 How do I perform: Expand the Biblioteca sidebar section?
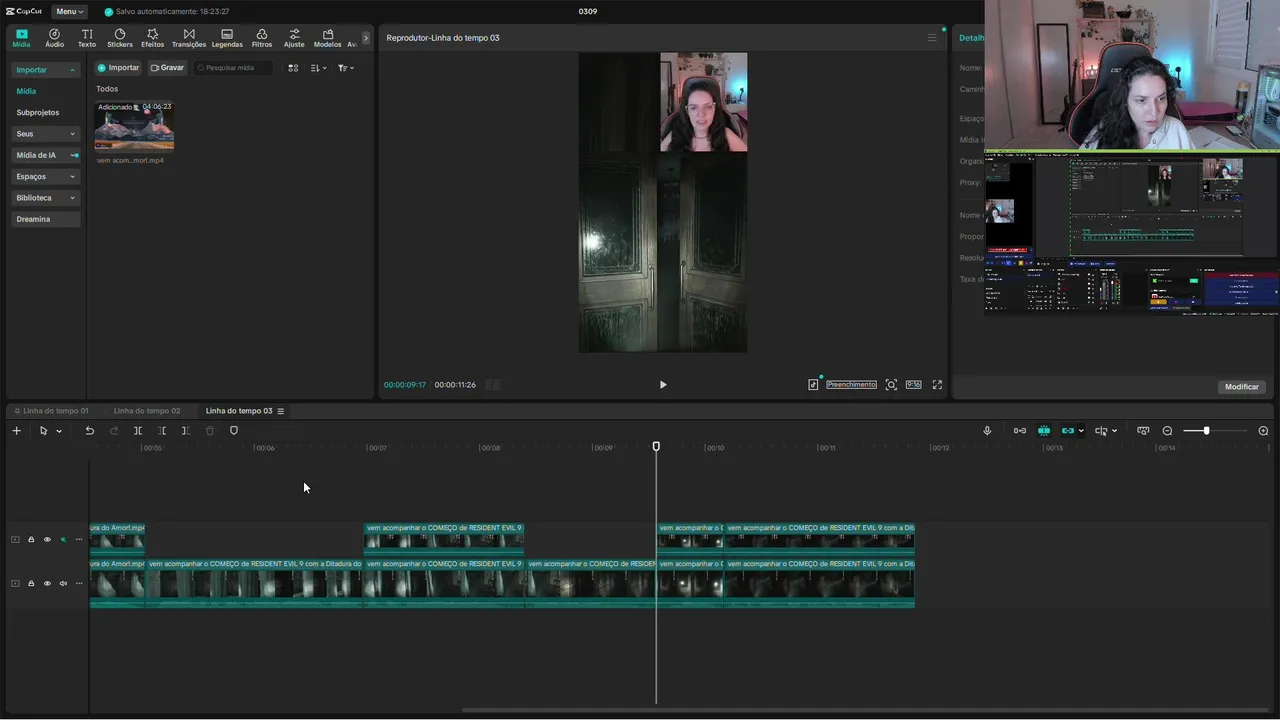coord(45,198)
